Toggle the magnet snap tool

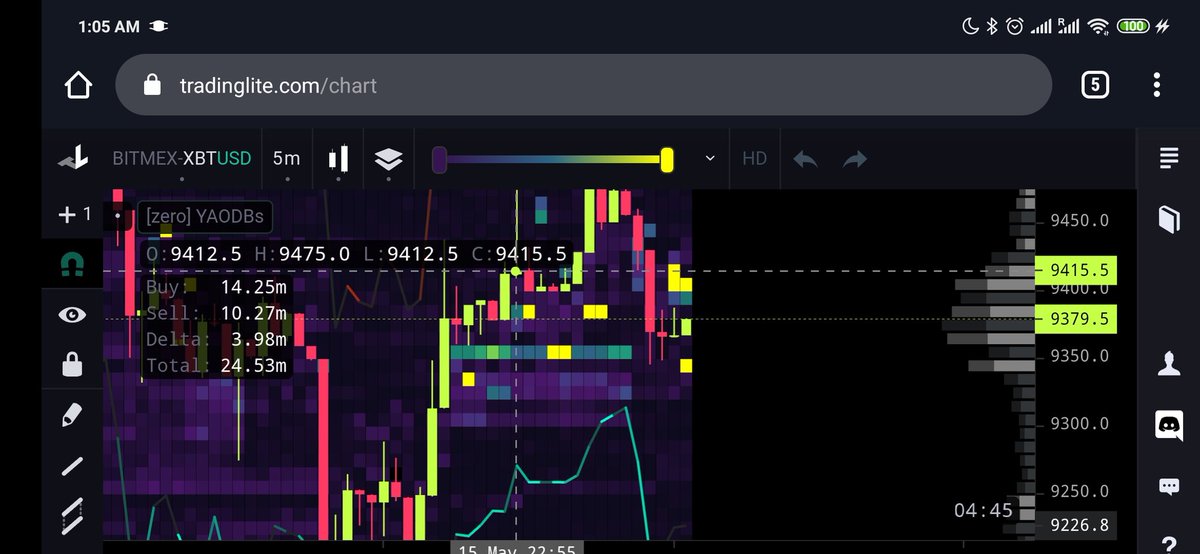coord(72,264)
